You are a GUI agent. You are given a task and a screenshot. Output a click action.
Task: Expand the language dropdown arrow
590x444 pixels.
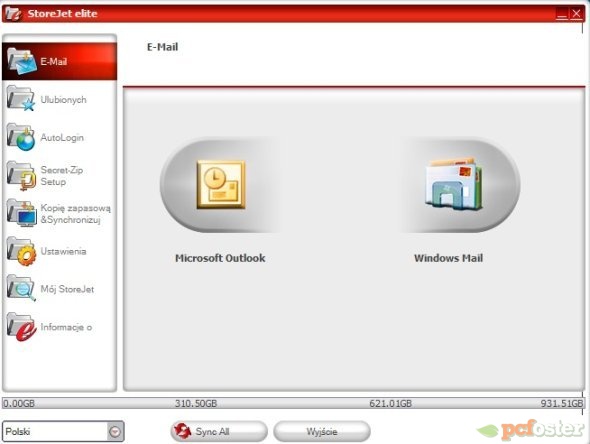pos(115,431)
